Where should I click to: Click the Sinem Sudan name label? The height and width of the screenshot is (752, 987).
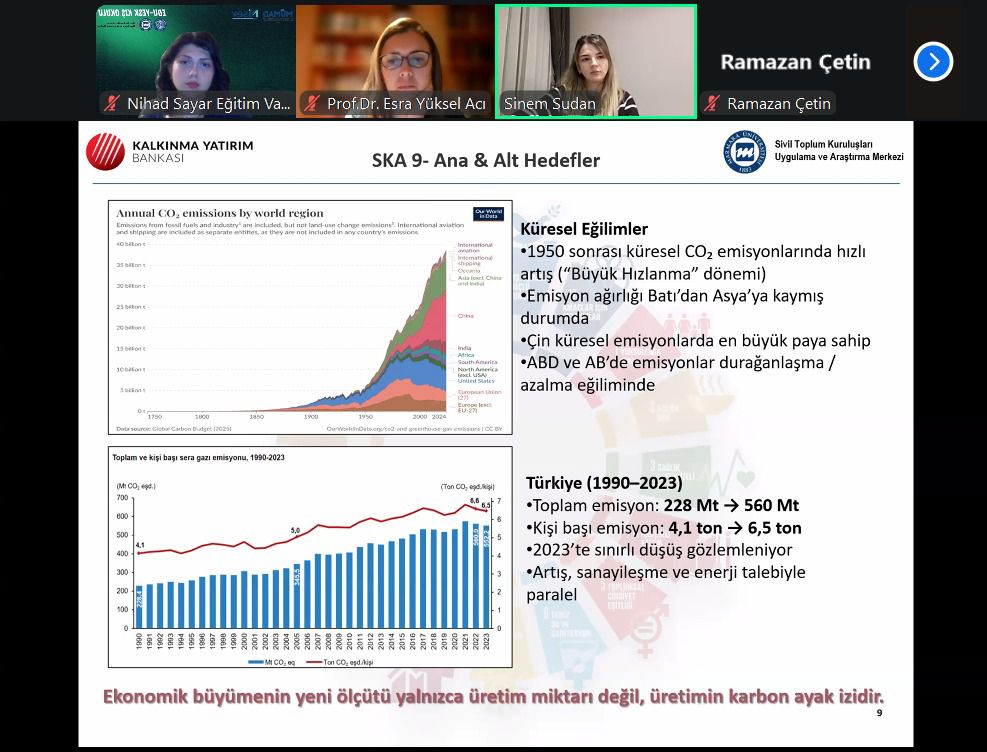pyautogui.click(x=549, y=104)
